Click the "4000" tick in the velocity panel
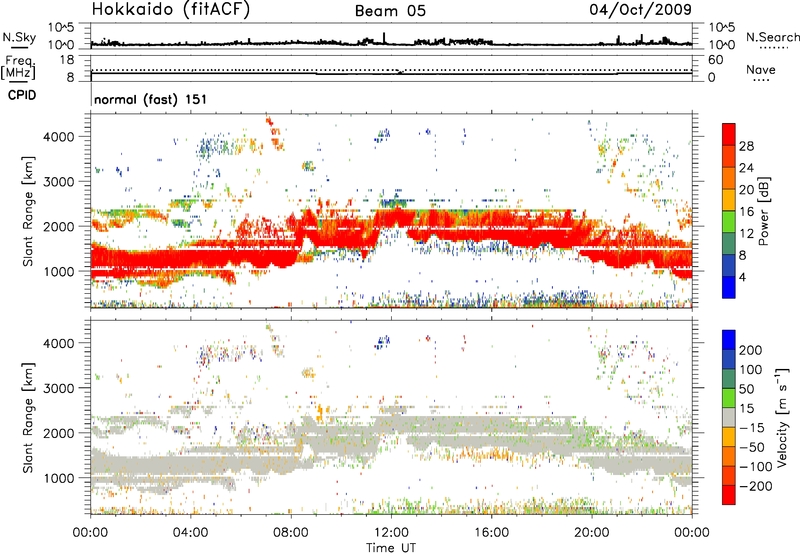 tap(59, 343)
